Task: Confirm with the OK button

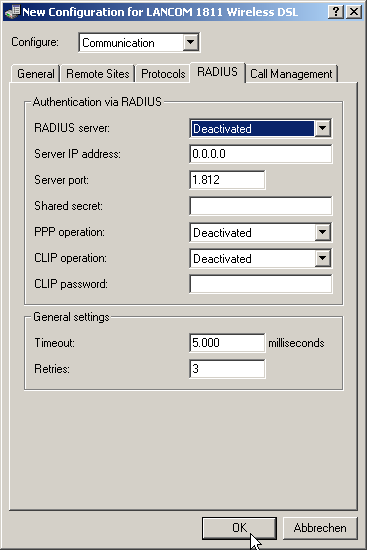Action: coord(239,528)
